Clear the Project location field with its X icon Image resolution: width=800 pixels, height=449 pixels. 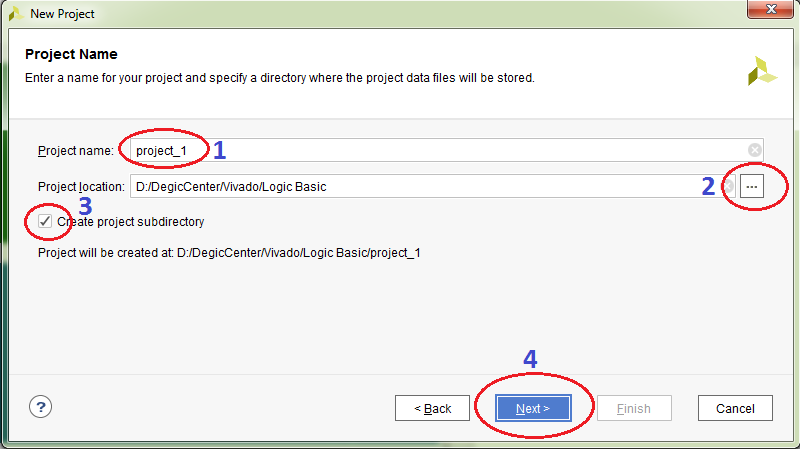[x=728, y=186]
